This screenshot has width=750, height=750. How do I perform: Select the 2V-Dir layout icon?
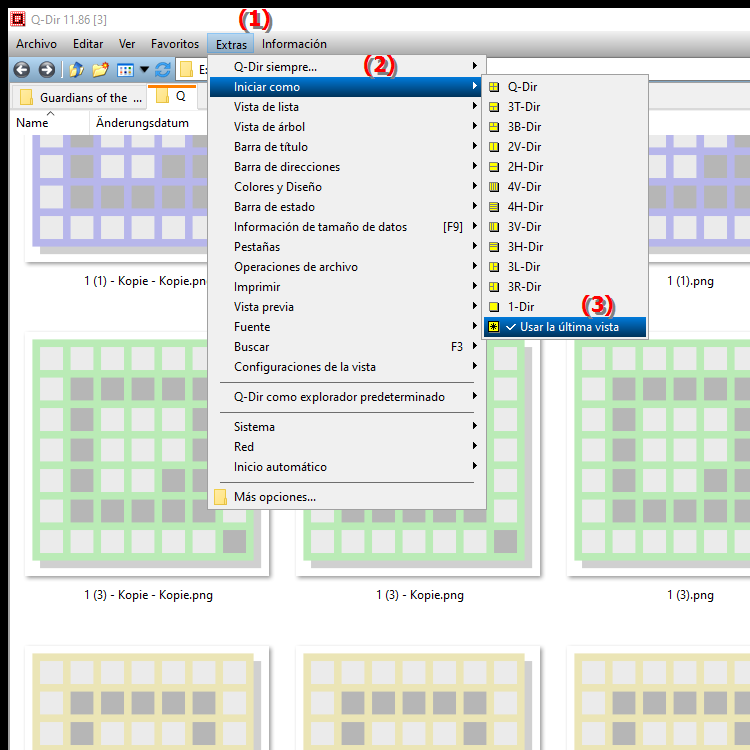pyautogui.click(x=494, y=147)
